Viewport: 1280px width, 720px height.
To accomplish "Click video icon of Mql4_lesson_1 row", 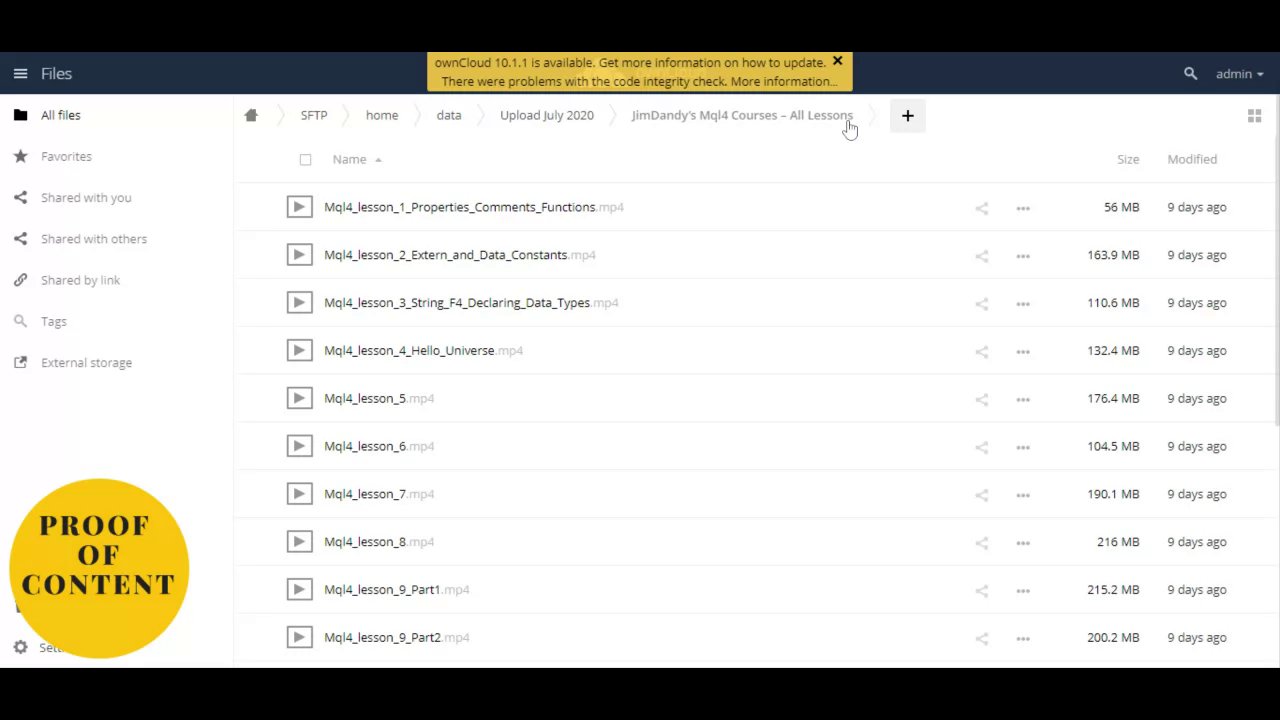I will coord(299,207).
